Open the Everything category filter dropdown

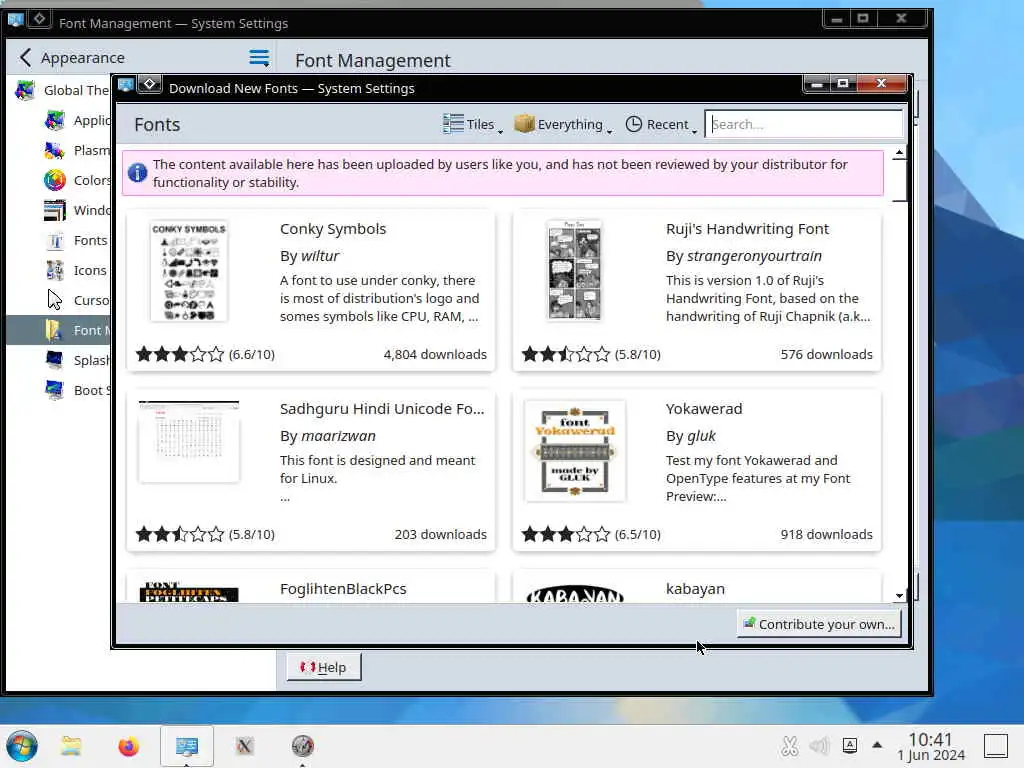[x=563, y=124]
